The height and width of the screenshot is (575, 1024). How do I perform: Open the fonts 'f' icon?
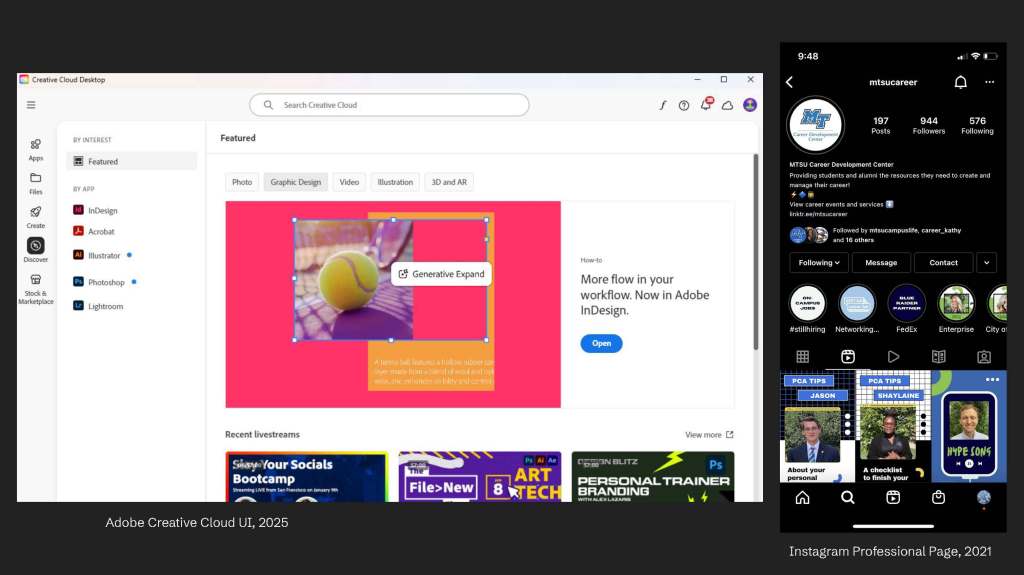[662, 105]
